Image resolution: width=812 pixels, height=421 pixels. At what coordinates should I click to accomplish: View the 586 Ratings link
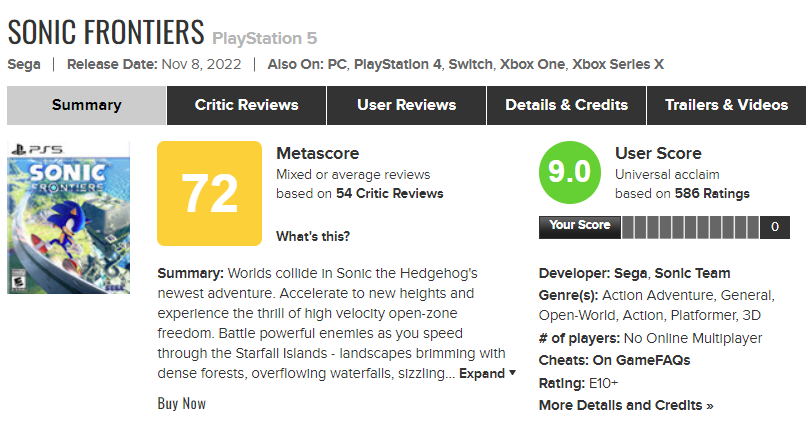pos(712,193)
